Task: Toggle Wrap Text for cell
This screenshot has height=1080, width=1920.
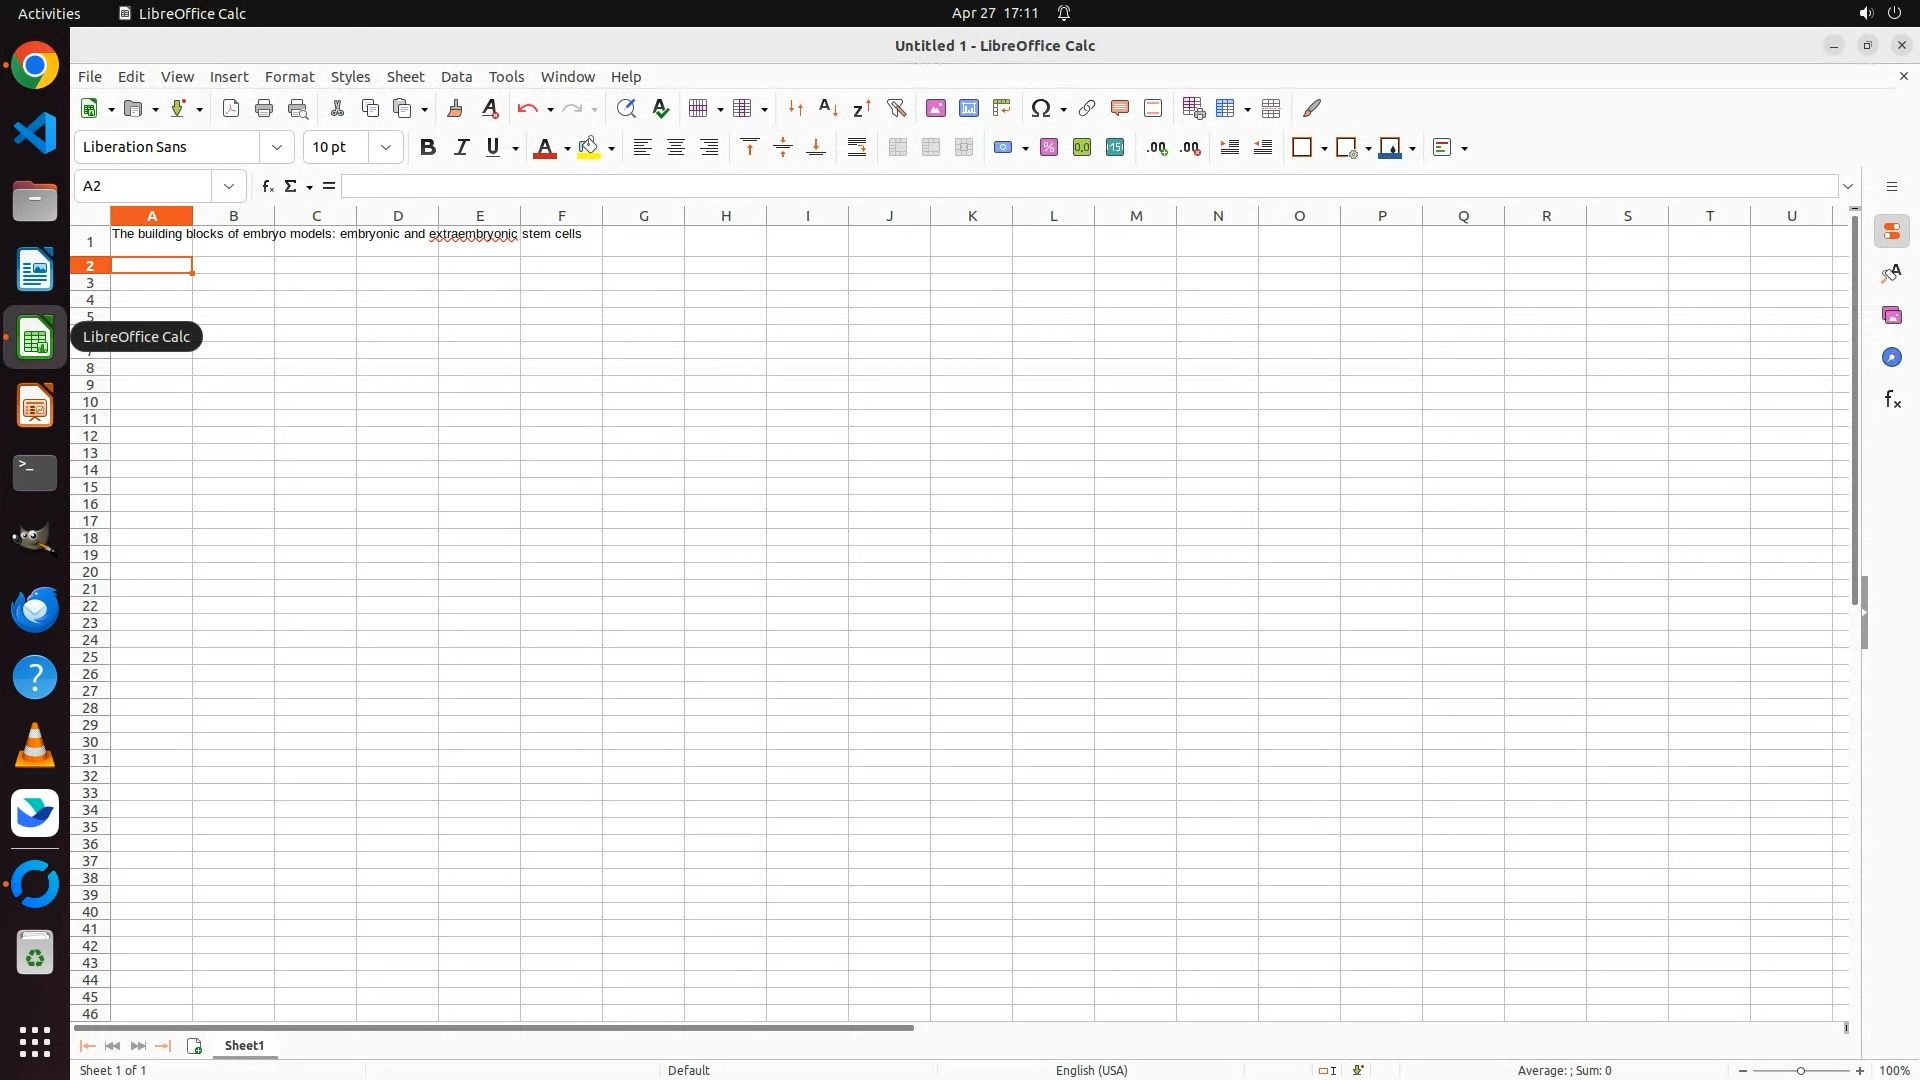Action: tap(856, 147)
